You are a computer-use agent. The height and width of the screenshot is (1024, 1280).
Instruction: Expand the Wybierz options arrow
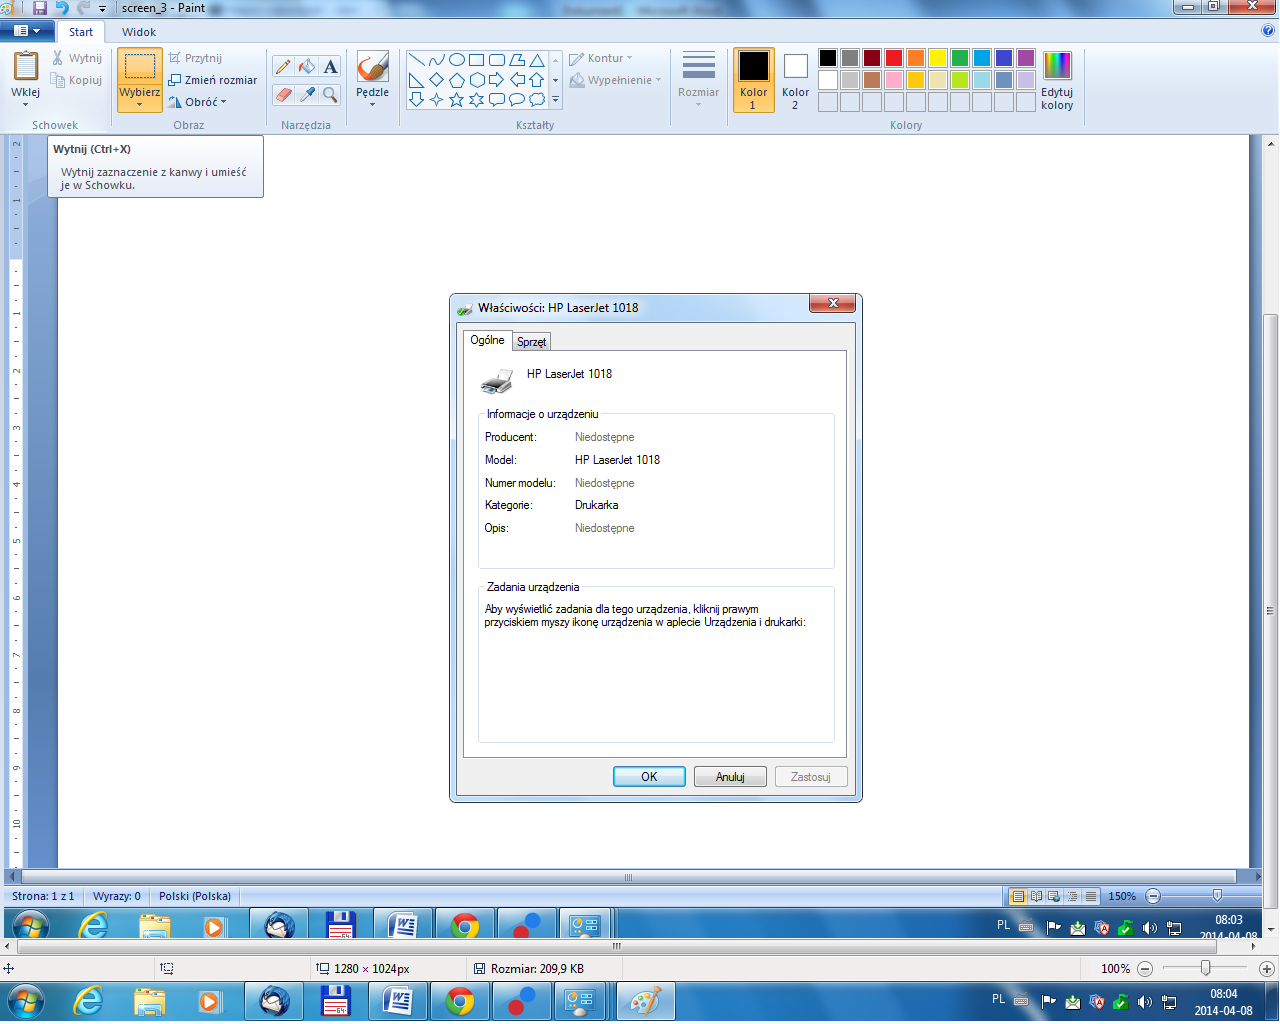coord(140,103)
